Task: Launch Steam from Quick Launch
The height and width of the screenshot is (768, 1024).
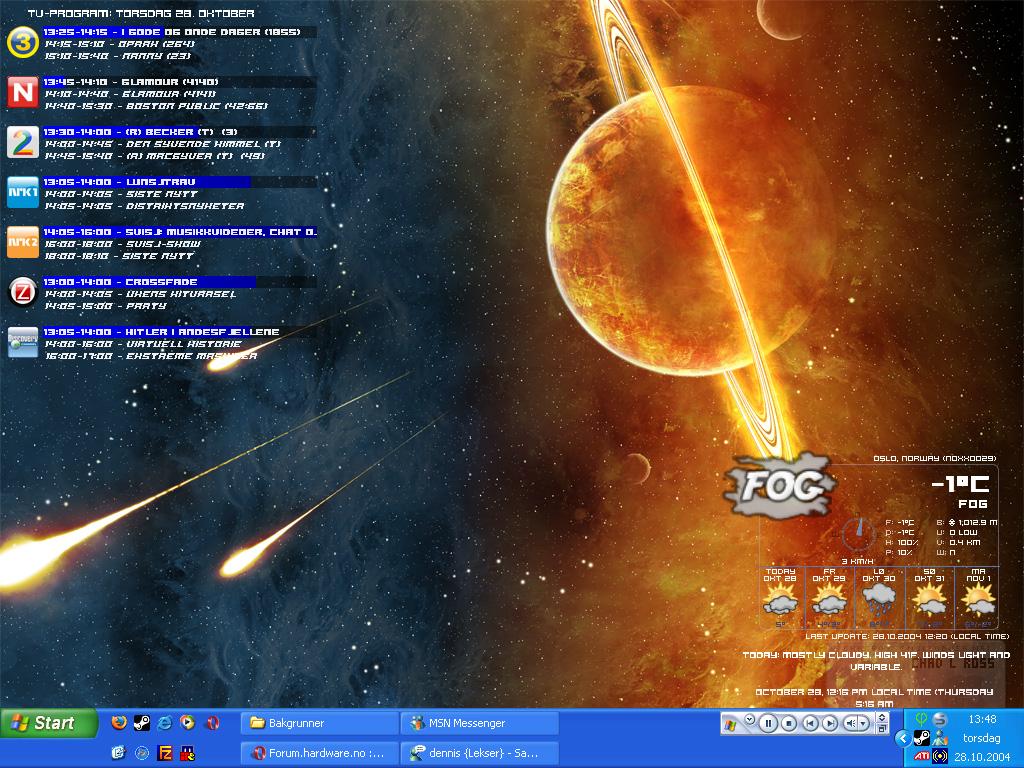Action: (142, 722)
